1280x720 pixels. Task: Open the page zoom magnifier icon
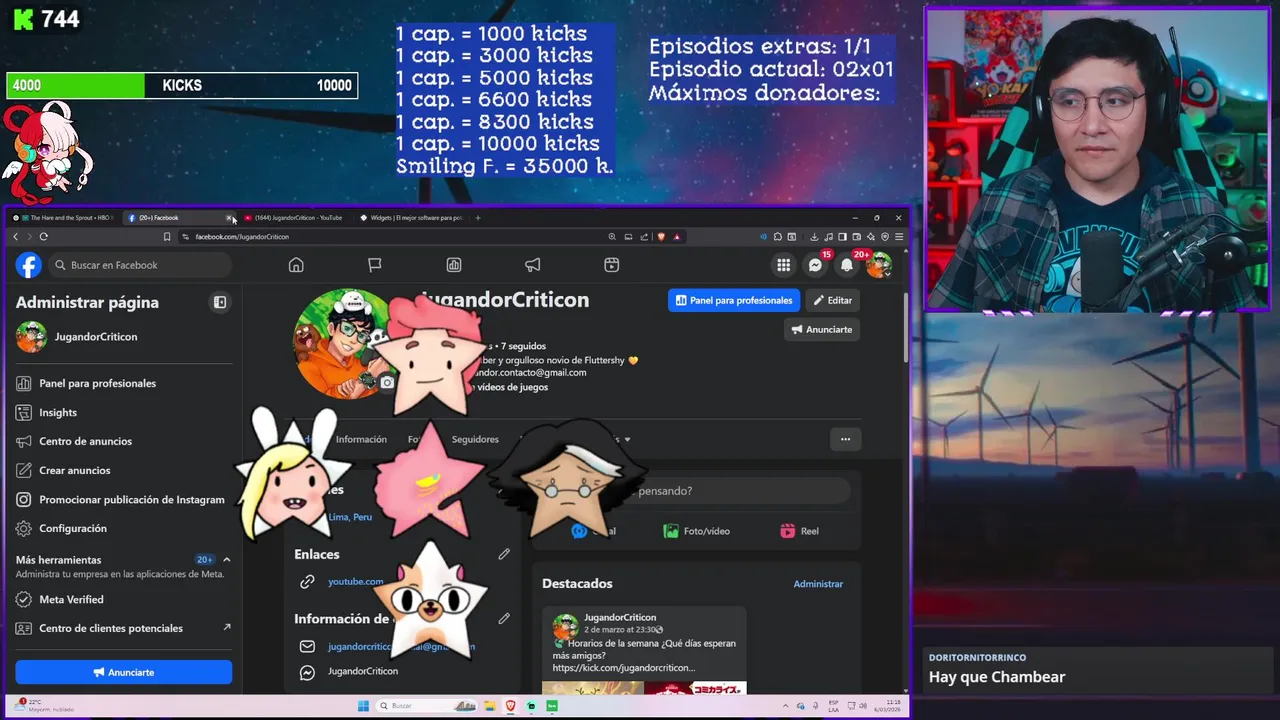[x=612, y=237]
